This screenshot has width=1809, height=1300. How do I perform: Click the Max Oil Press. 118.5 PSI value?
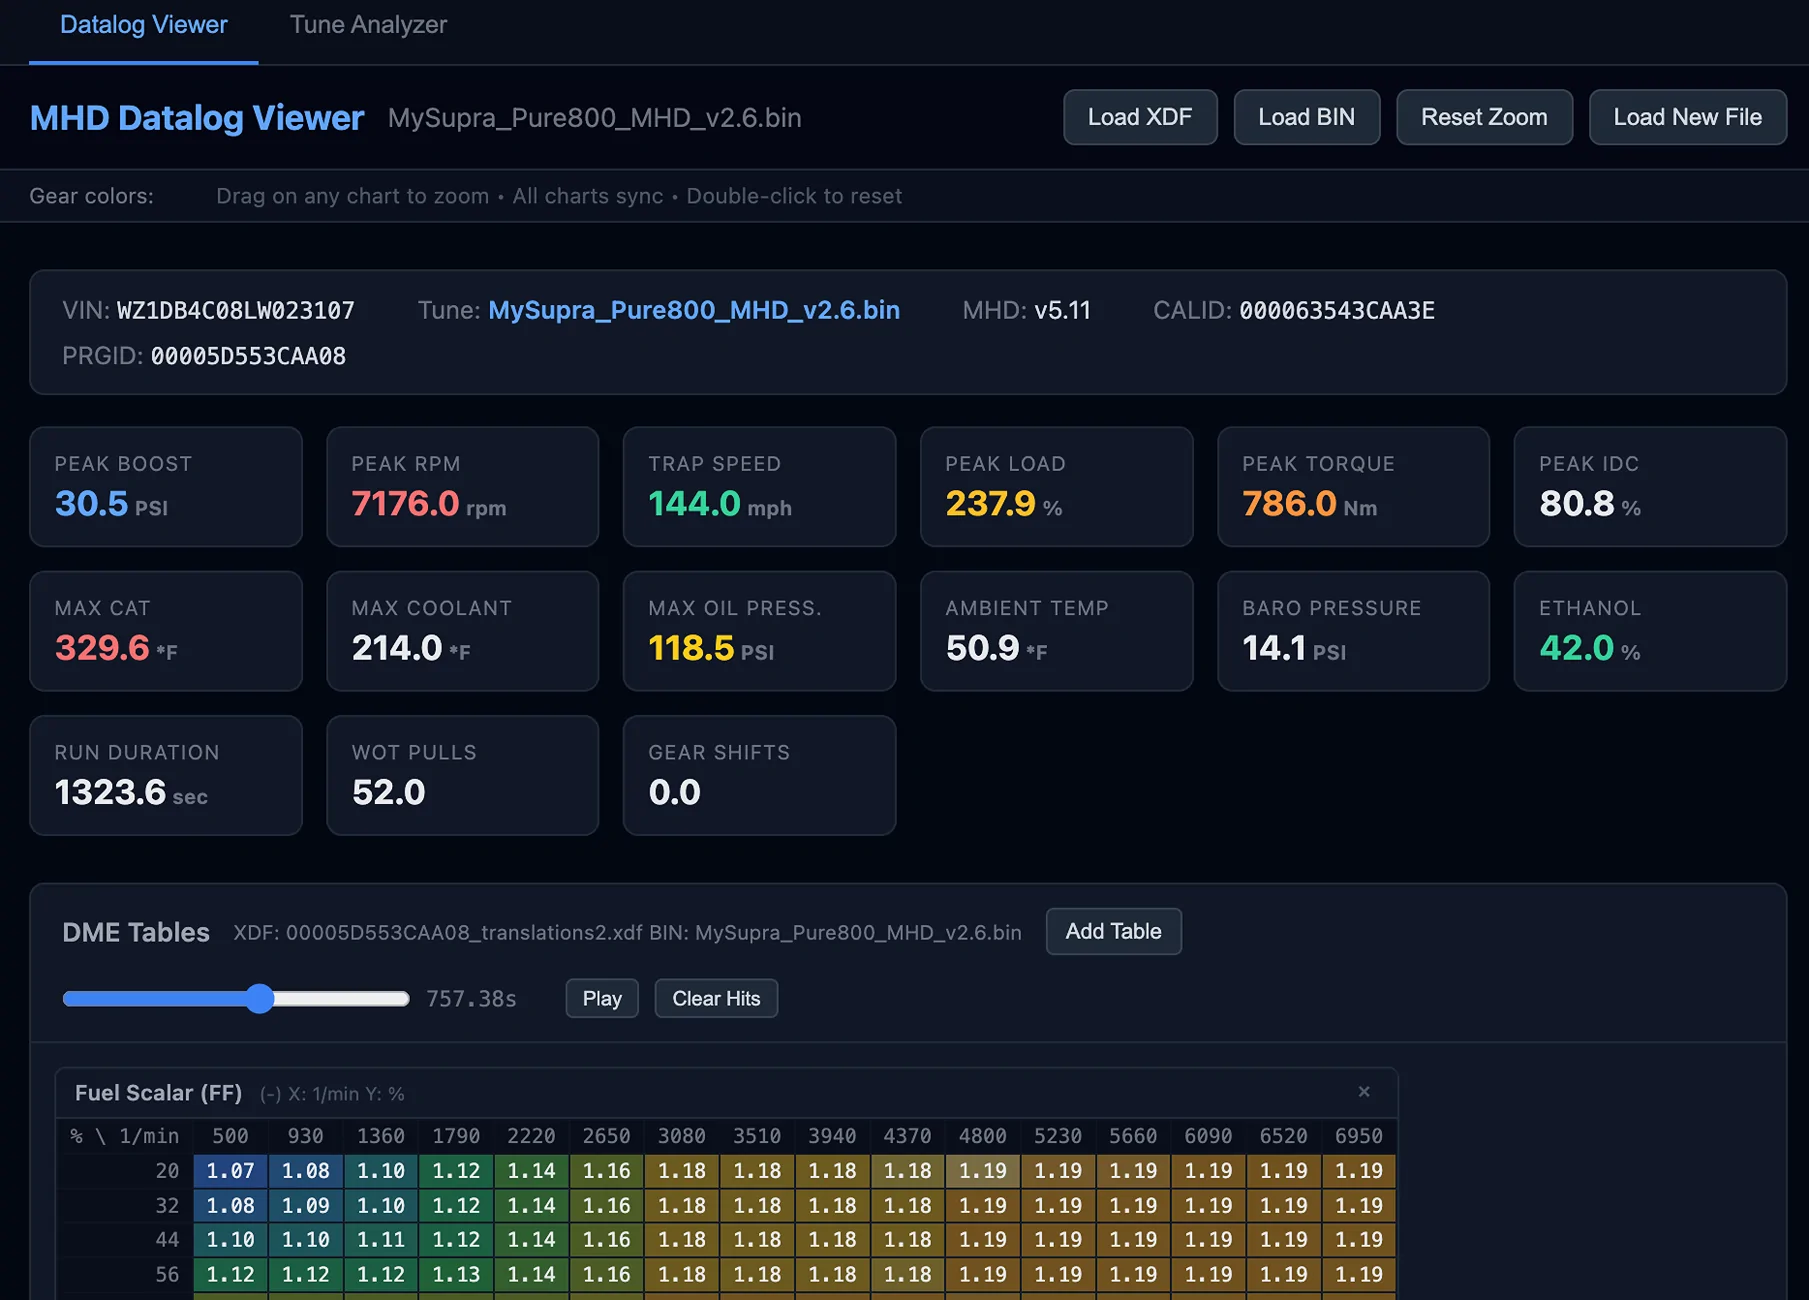[711, 648]
